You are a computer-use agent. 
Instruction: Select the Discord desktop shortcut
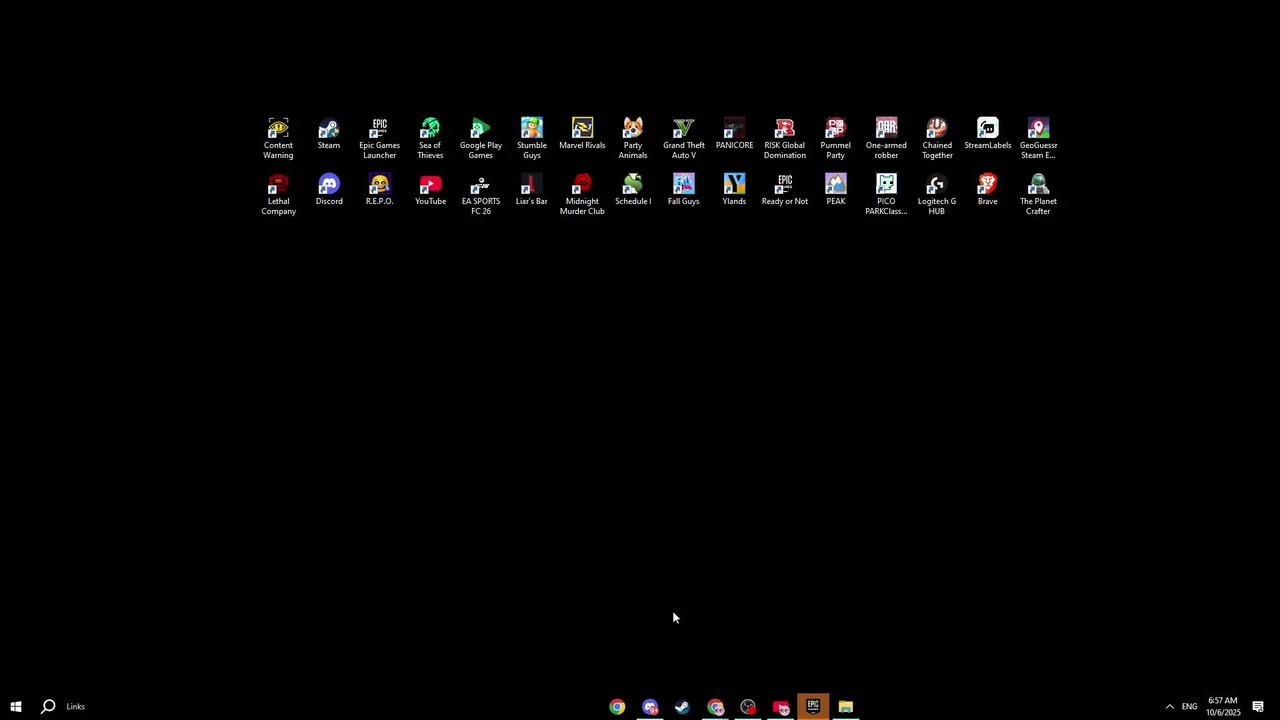pos(329,190)
